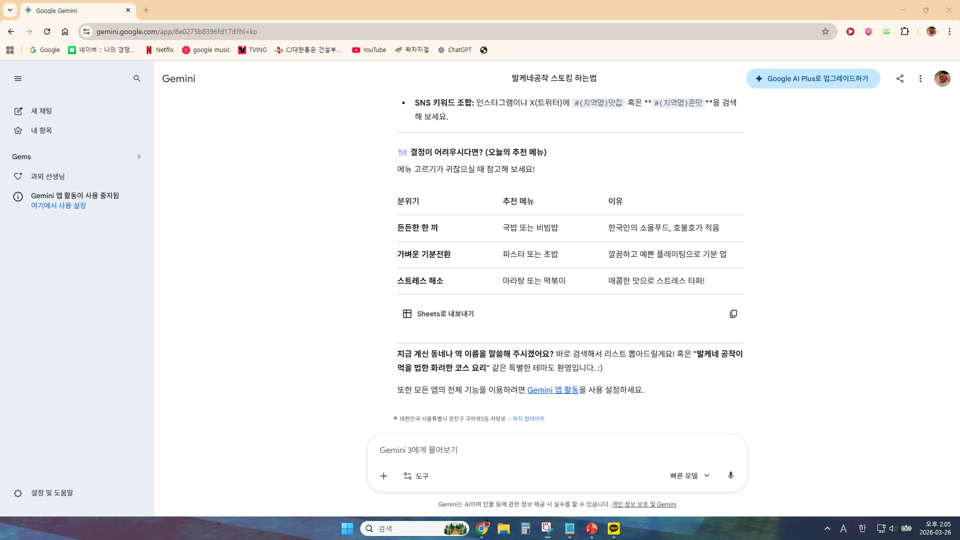Open File Explorer from the taskbar
Viewport: 960px width, 540px height.
pyautogui.click(x=504, y=528)
